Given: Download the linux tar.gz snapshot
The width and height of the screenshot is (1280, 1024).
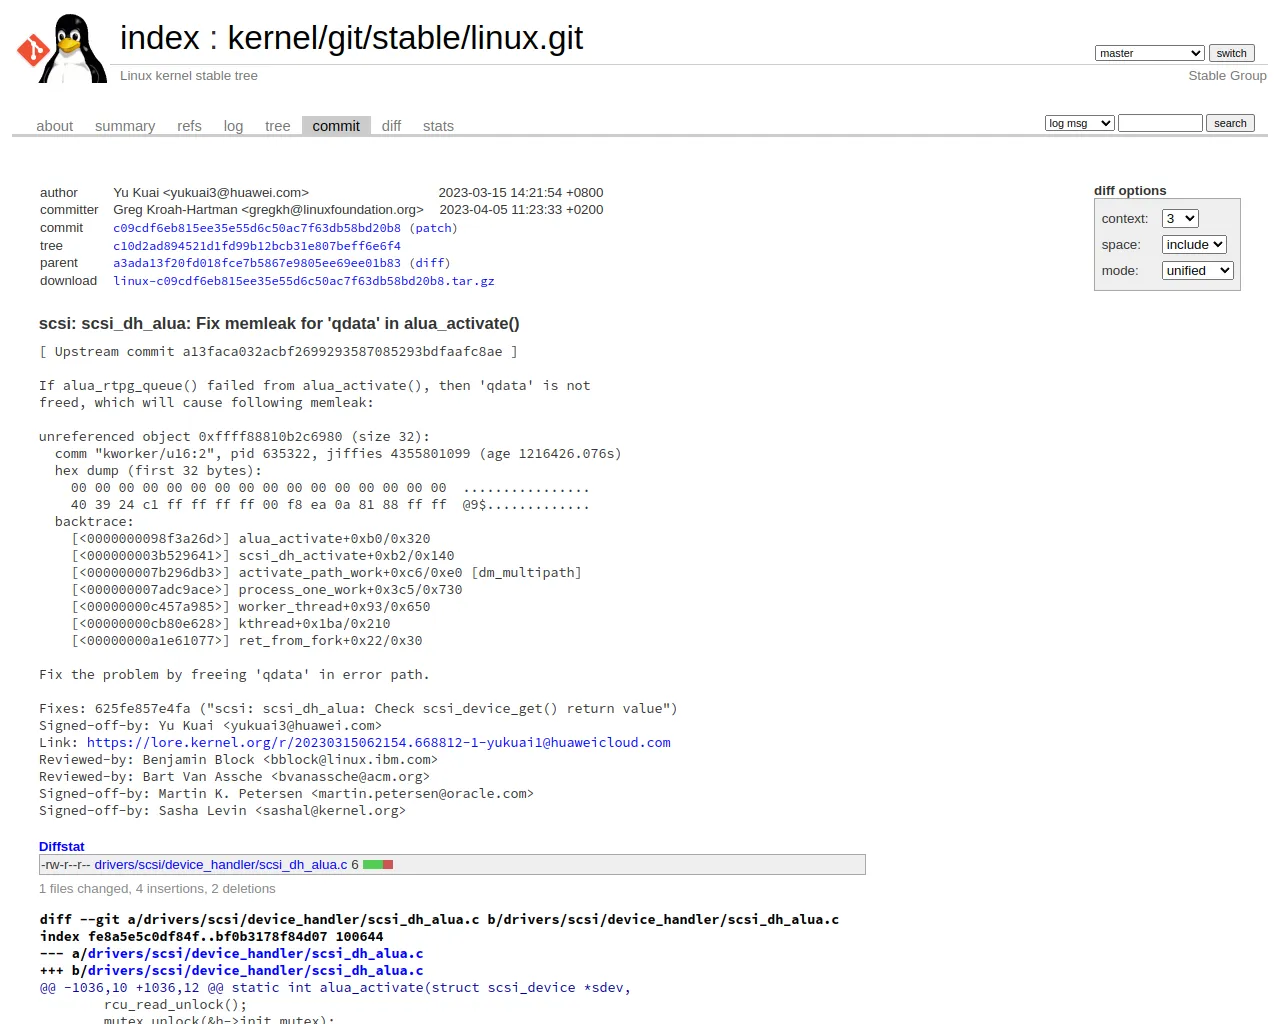Looking at the screenshot, I should click(304, 281).
